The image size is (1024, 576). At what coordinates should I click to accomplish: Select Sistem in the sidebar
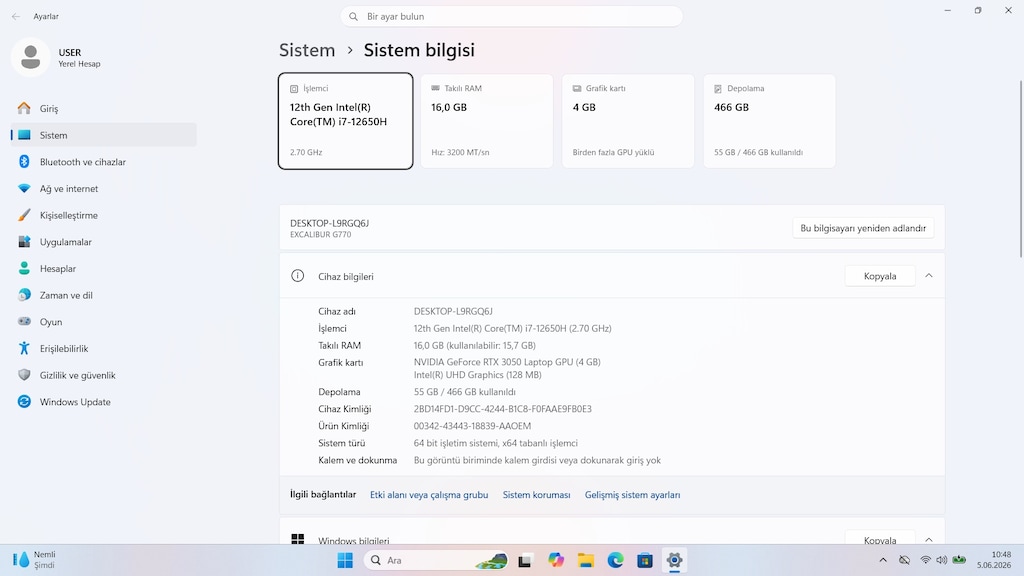(x=103, y=135)
